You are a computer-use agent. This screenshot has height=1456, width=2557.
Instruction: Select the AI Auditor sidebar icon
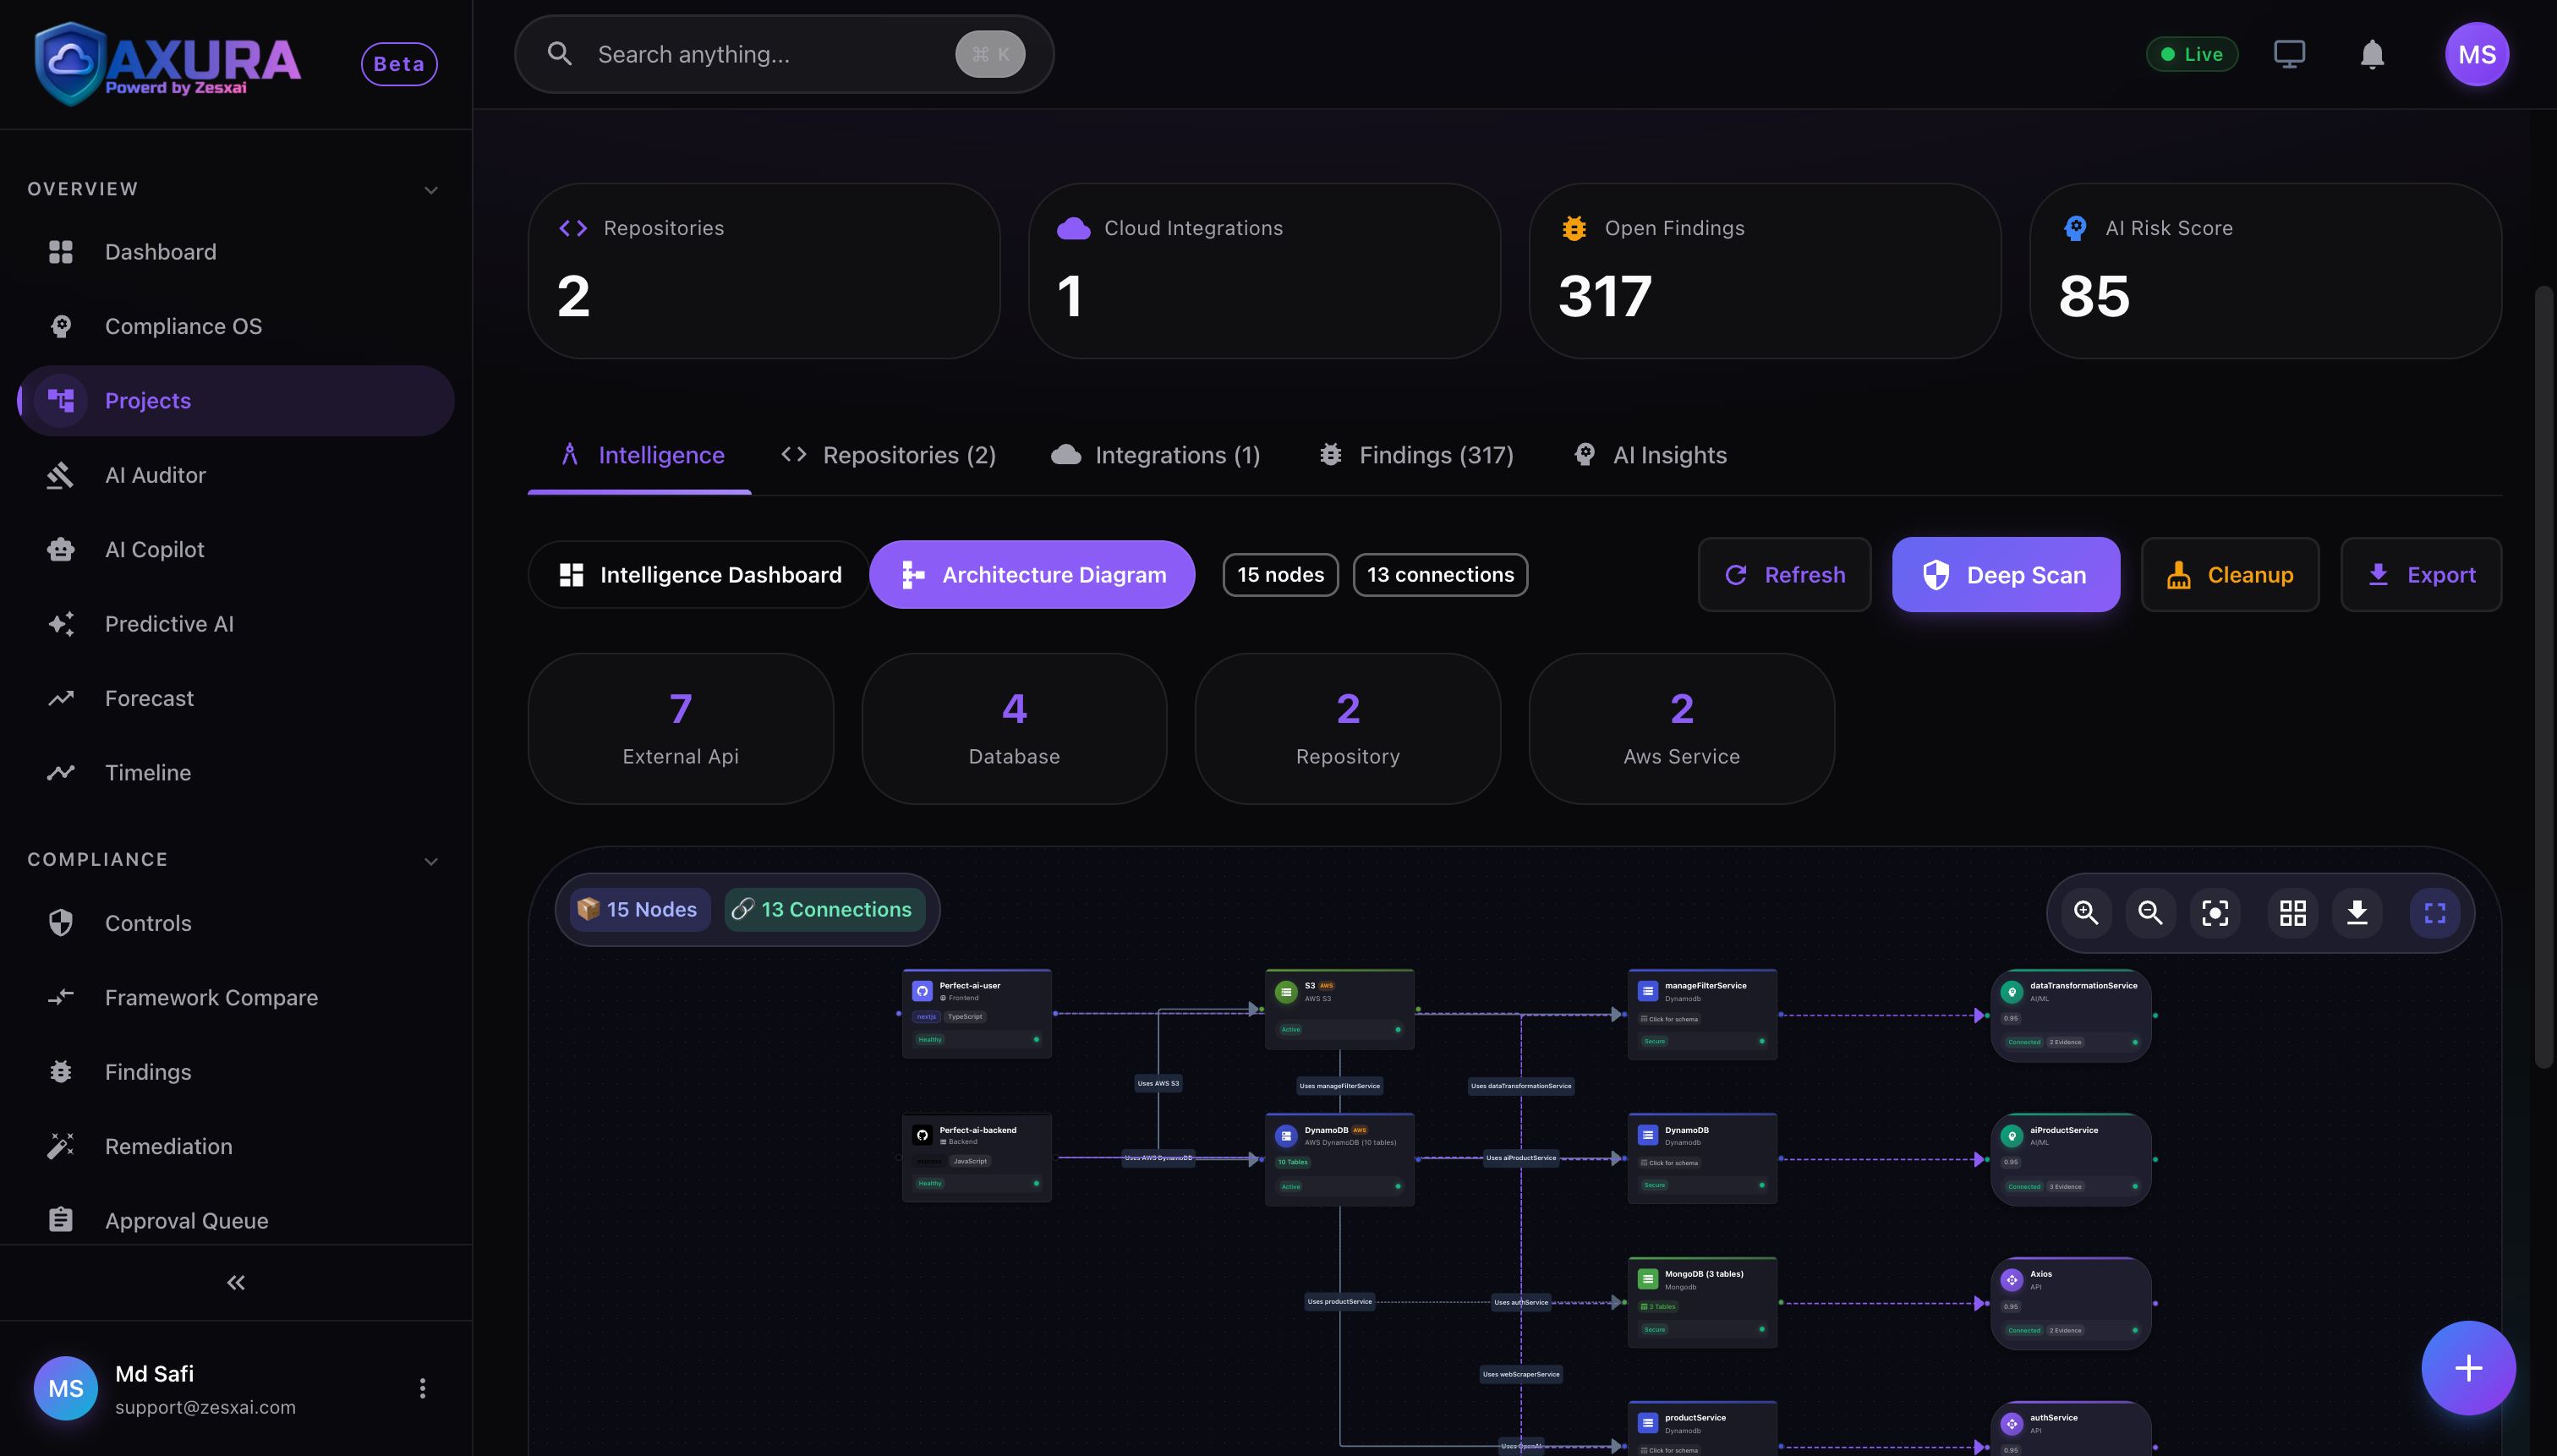[x=61, y=475]
